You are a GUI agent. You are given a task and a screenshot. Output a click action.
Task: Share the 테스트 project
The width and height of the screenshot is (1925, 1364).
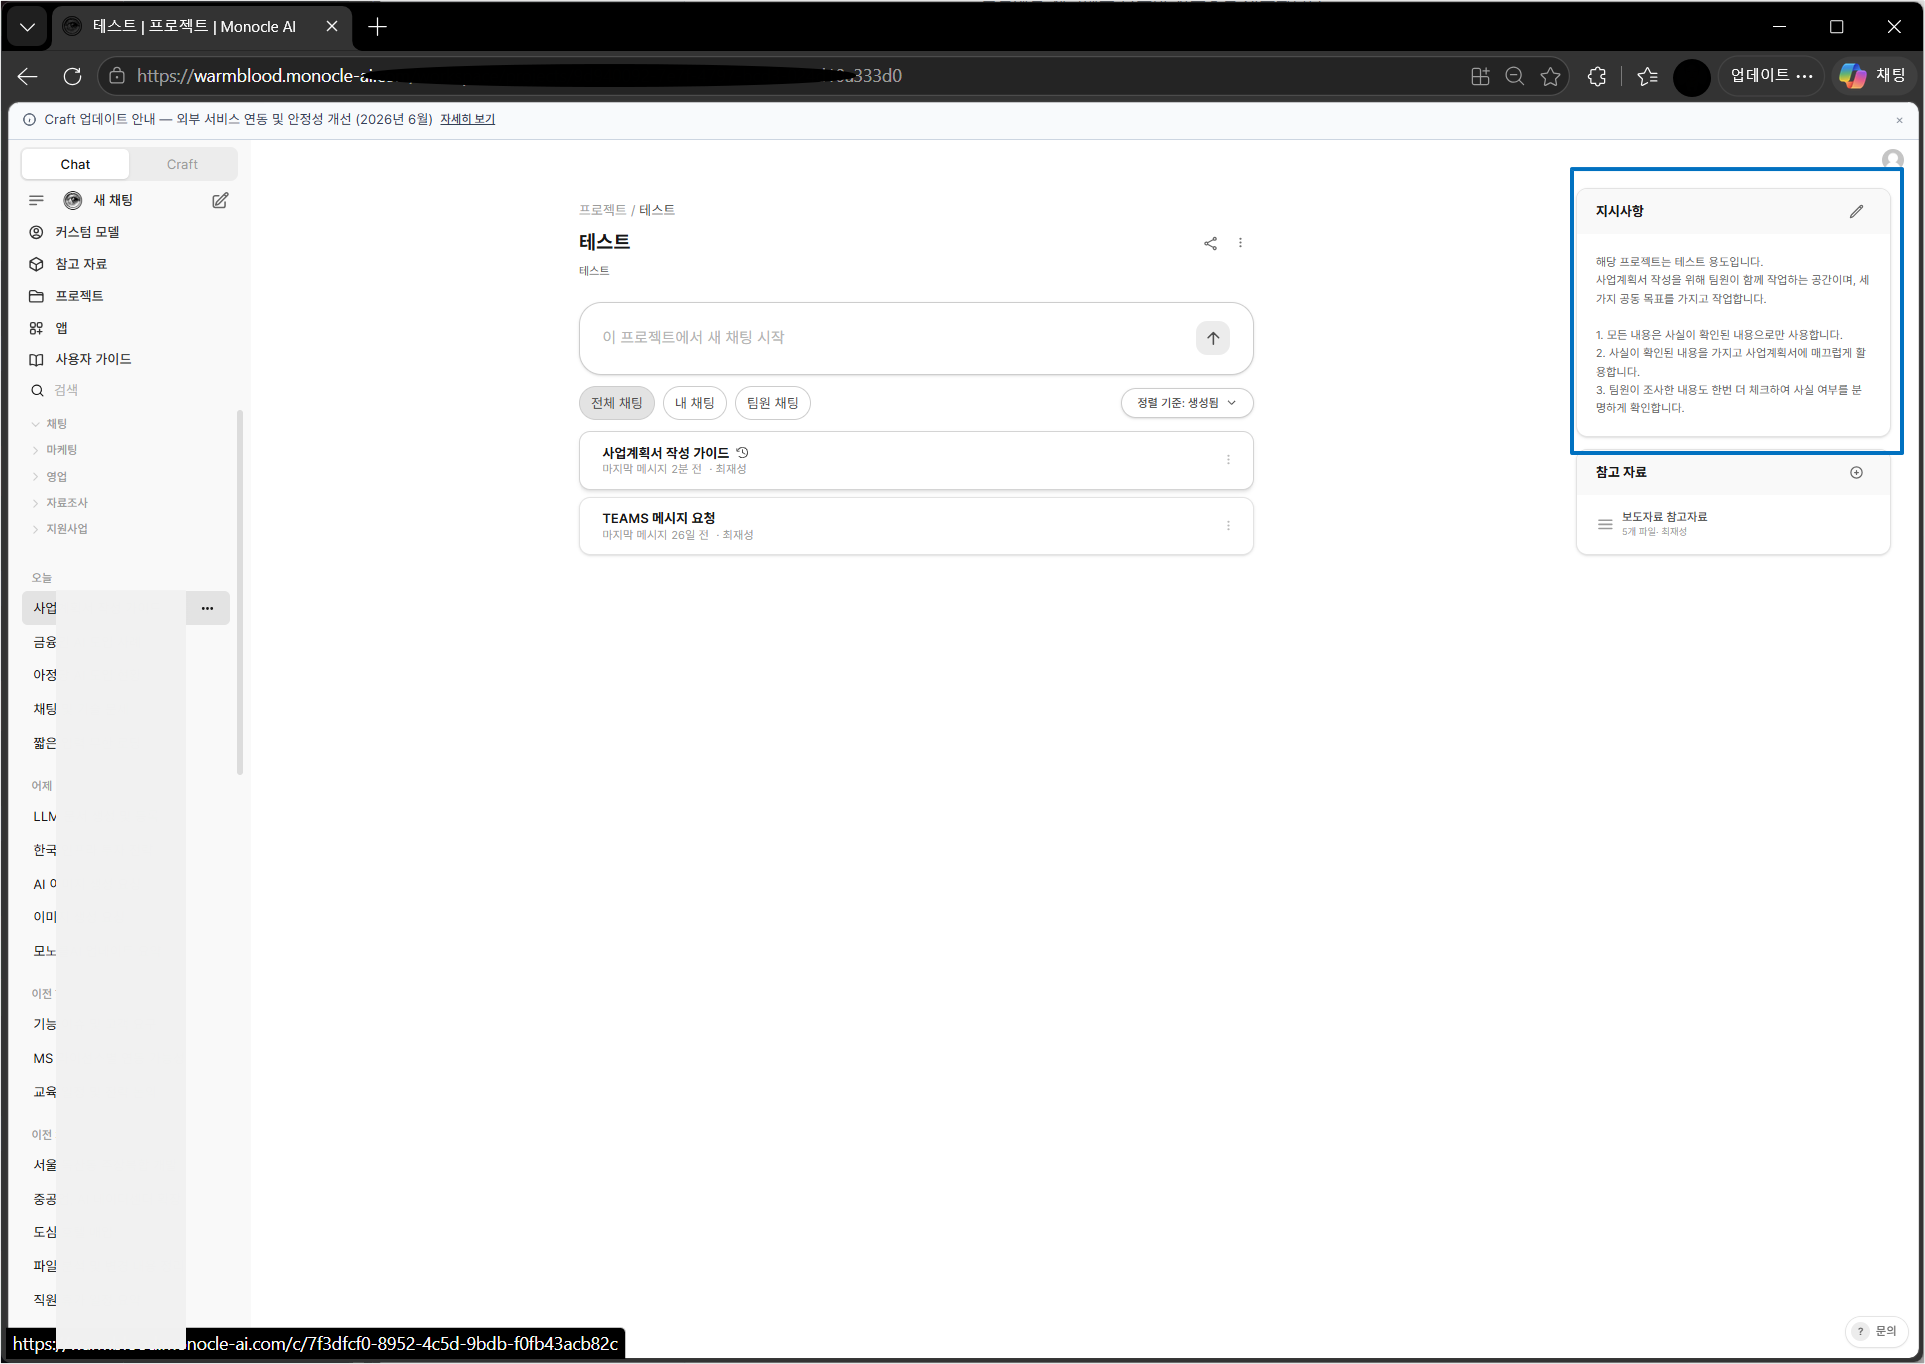click(x=1210, y=243)
